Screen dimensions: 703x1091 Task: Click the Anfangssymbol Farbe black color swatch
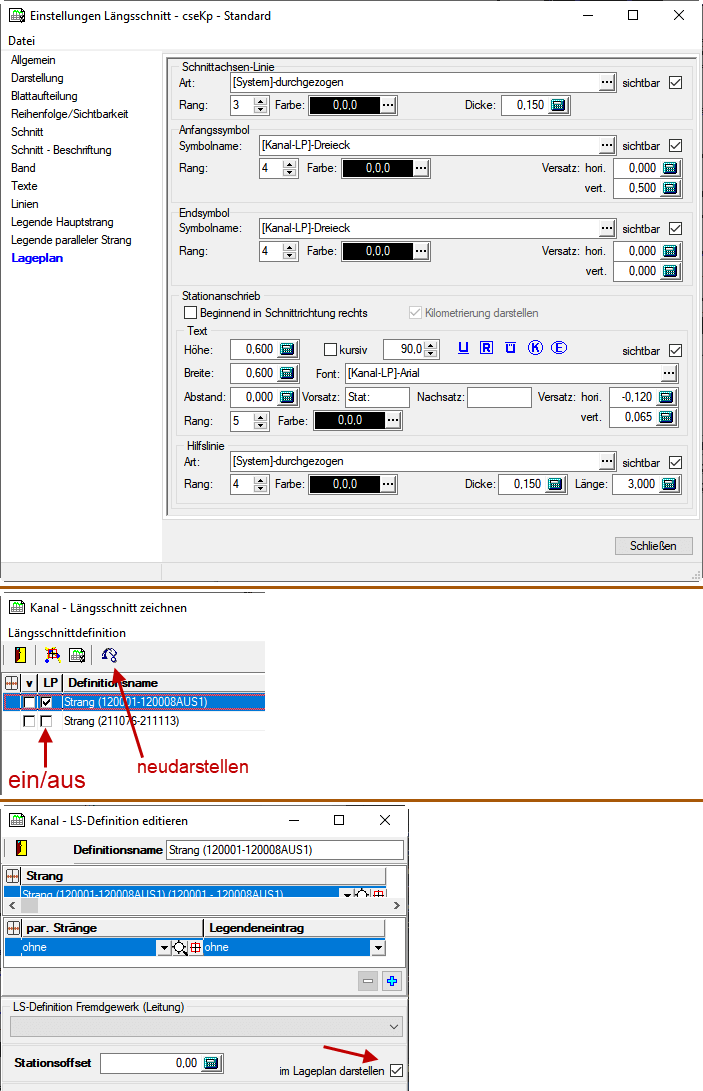pos(377,168)
